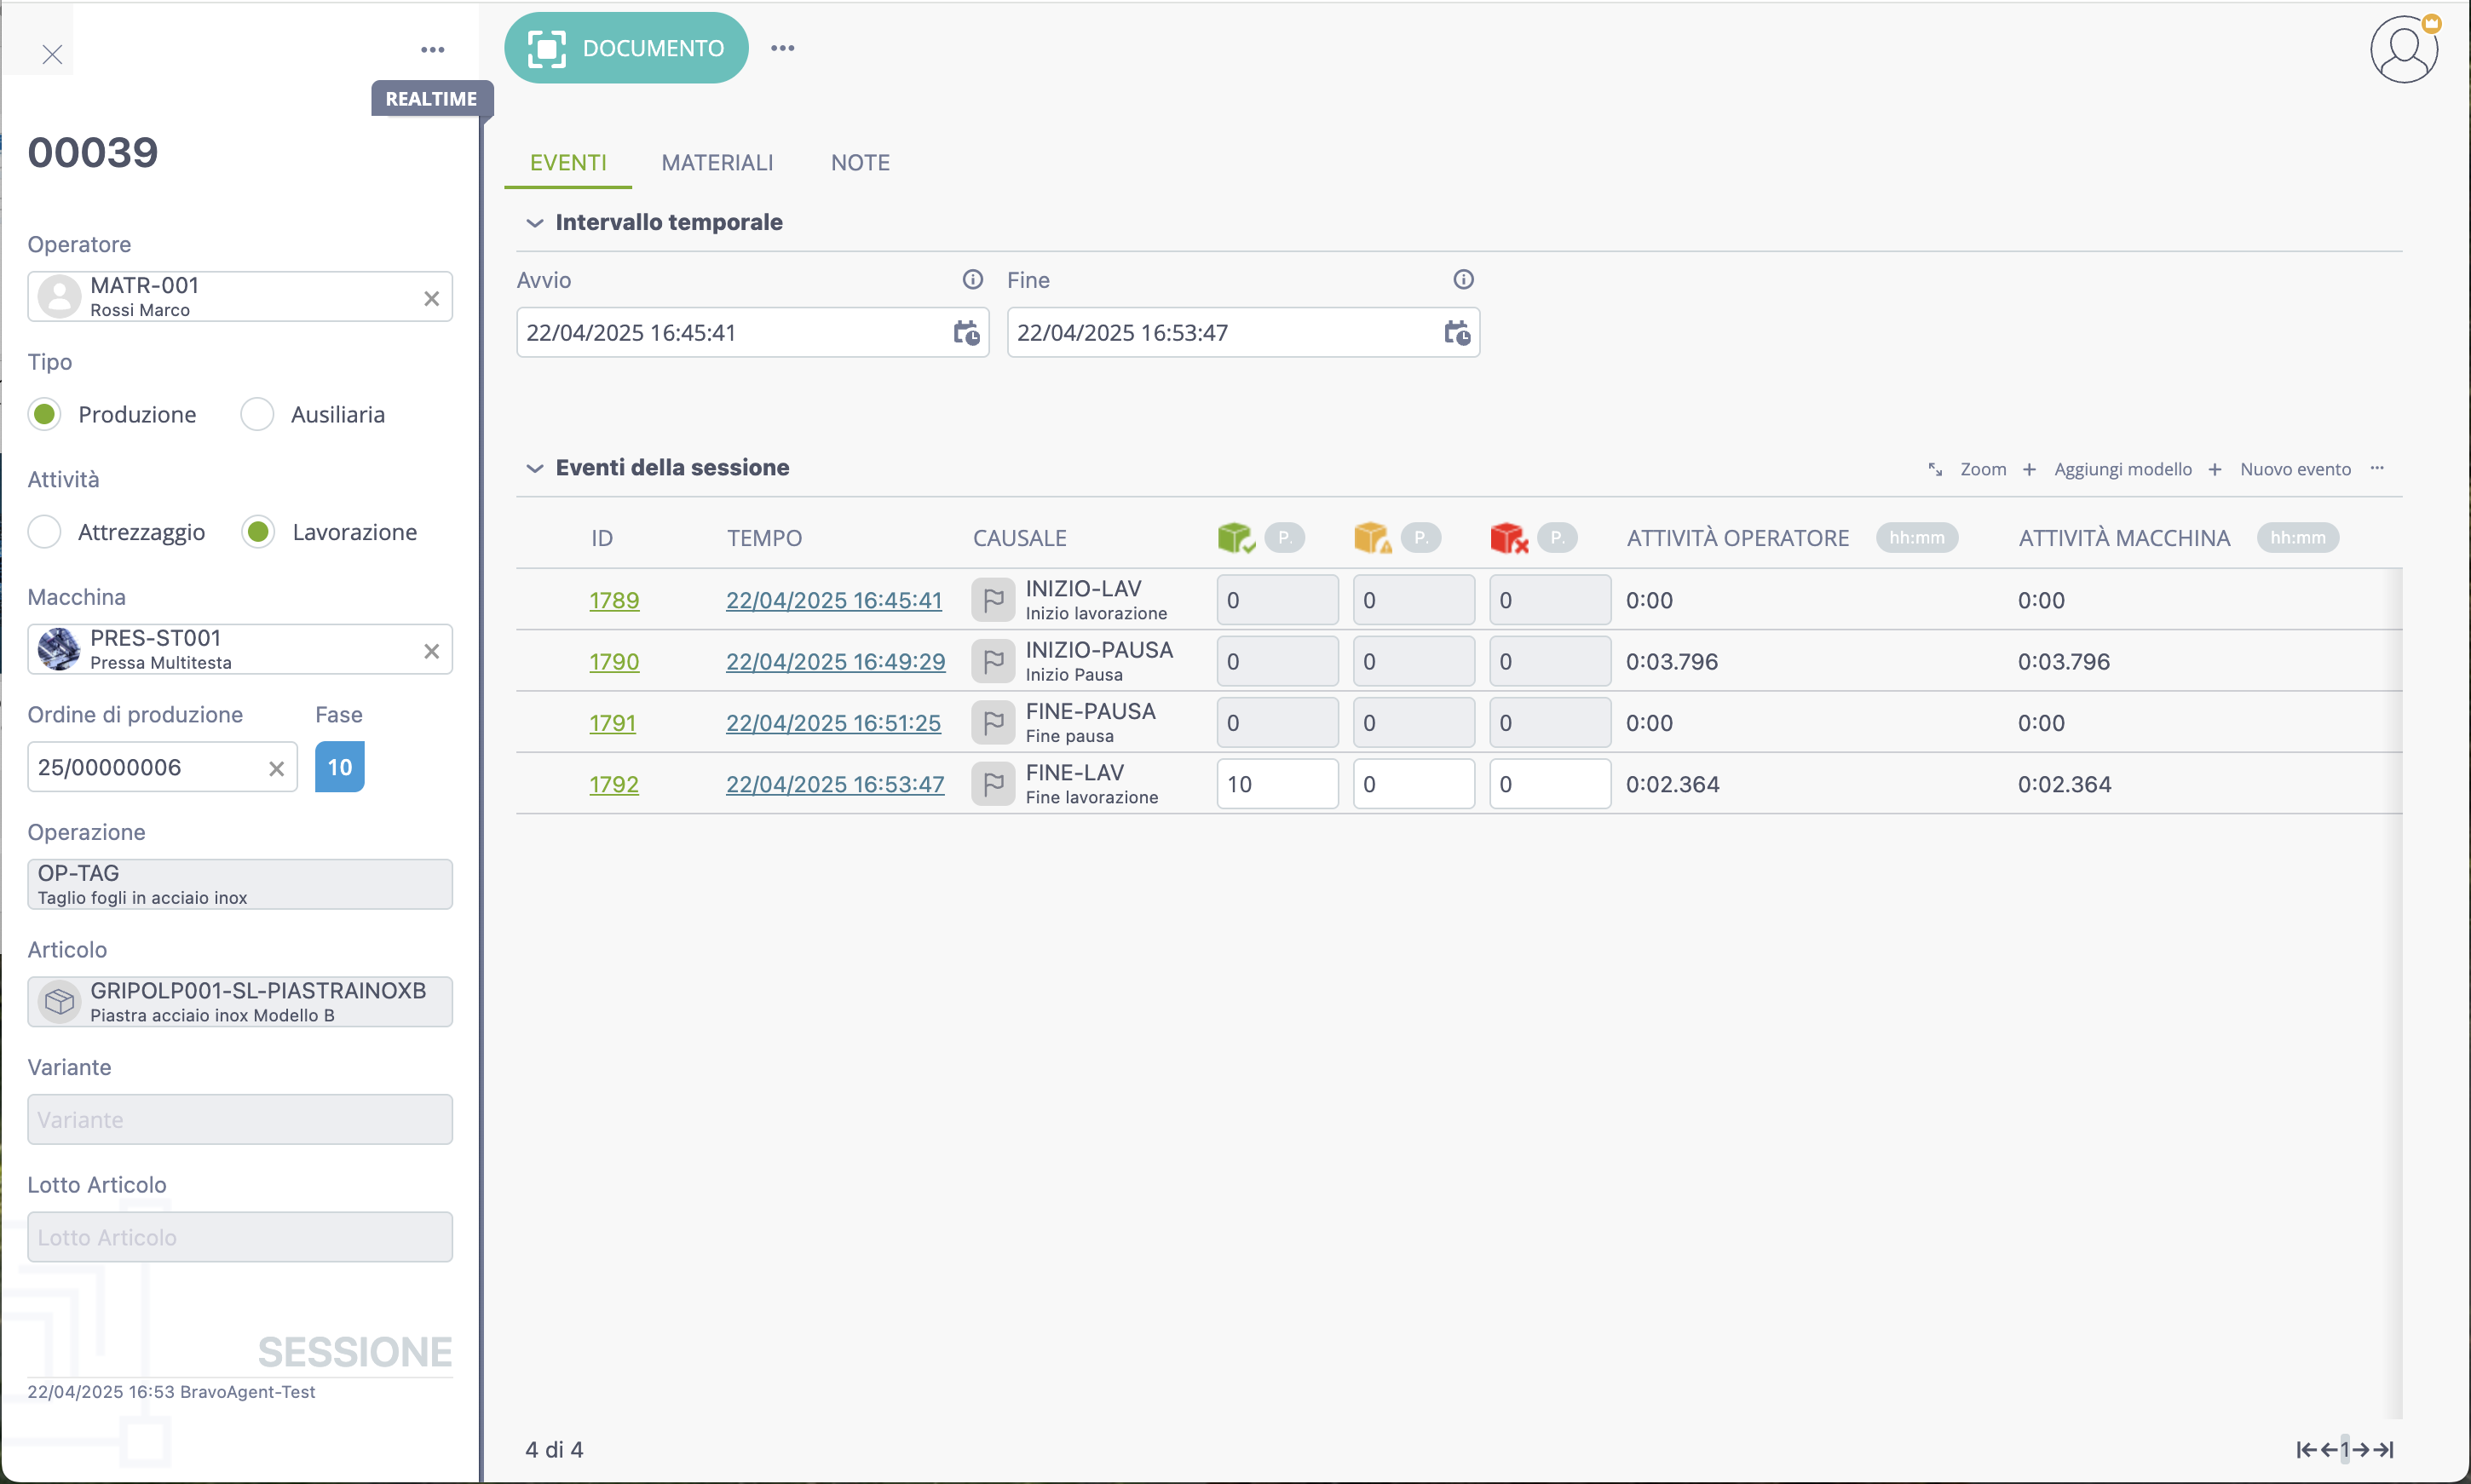Click the flag icon of INIZIO-PAUSA causale
This screenshot has width=2471, height=1484.
coord(993,661)
